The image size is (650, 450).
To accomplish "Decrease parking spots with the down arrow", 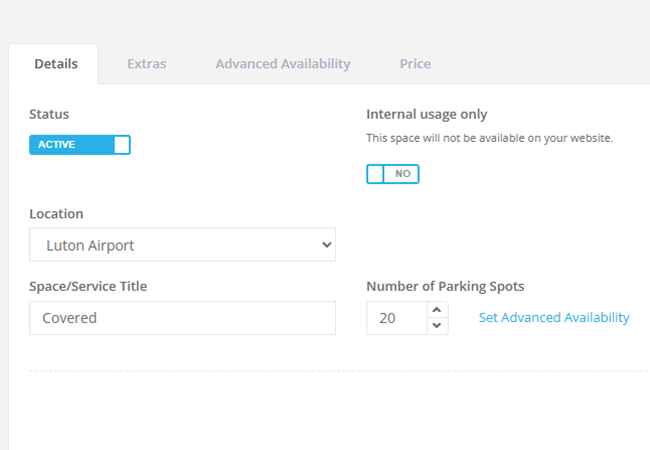I will (x=437, y=326).
